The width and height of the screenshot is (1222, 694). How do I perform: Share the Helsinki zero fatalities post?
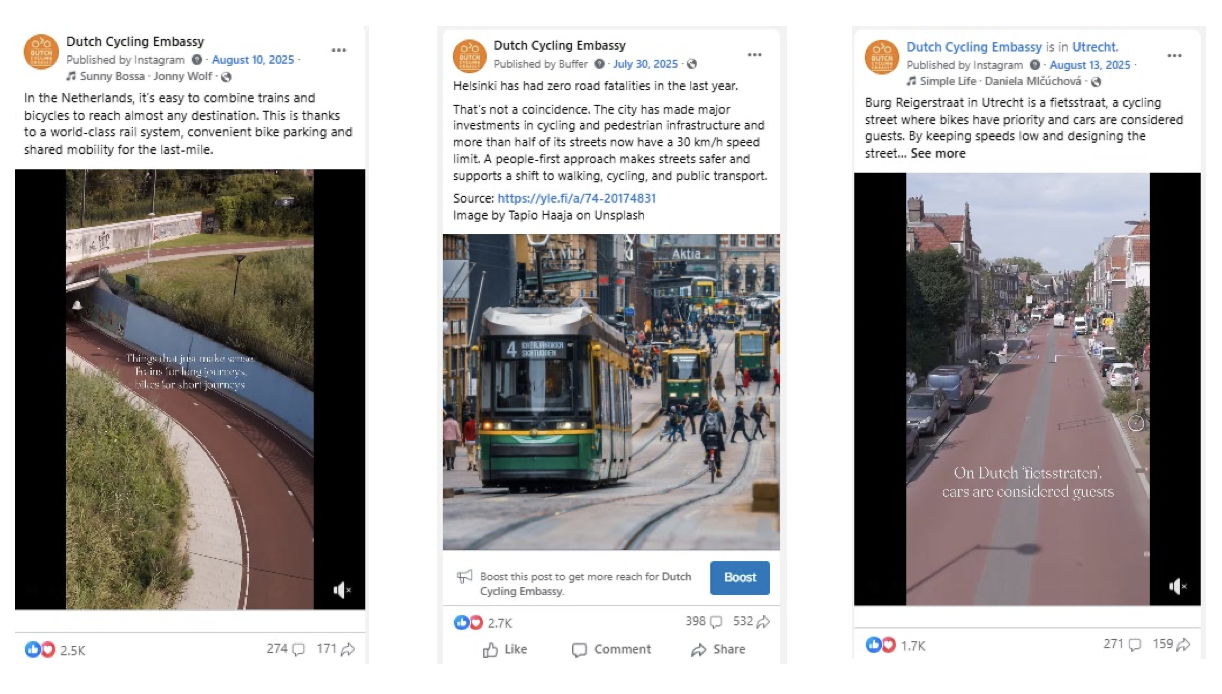718,649
